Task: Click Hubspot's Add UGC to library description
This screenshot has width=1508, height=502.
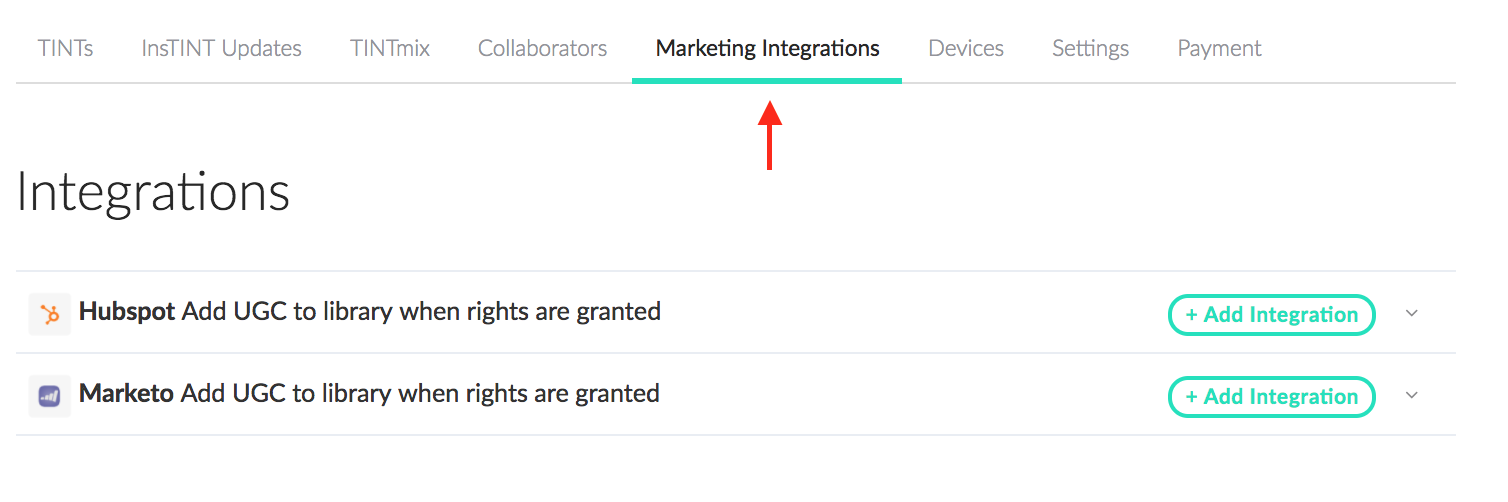Action: (x=421, y=312)
